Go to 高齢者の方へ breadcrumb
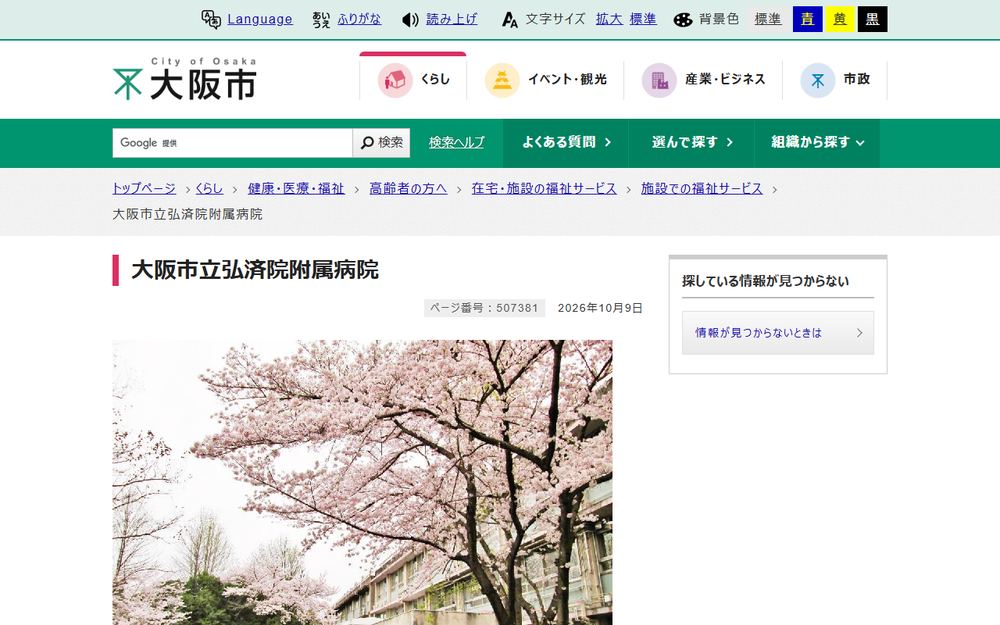This screenshot has height=625, width=1000. tap(408, 189)
